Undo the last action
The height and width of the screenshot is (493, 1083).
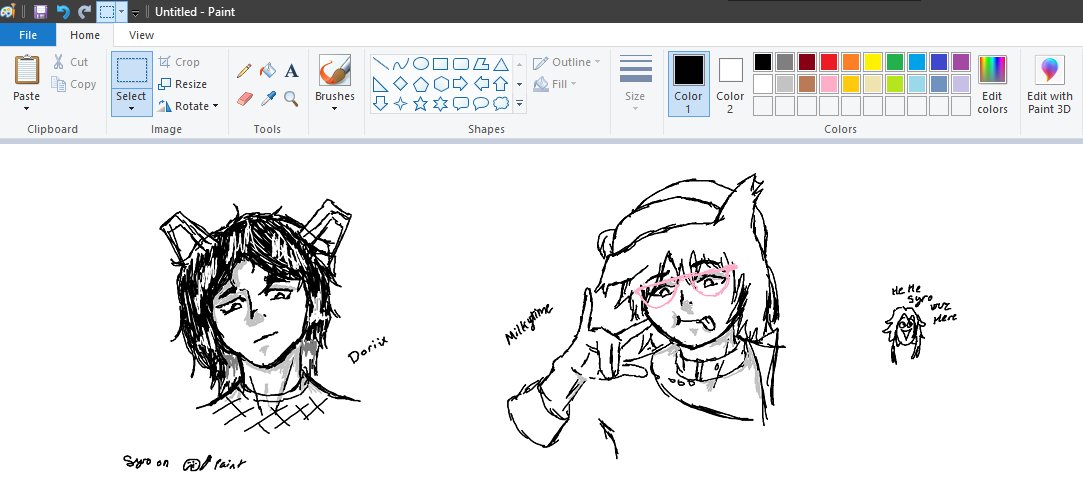point(63,12)
